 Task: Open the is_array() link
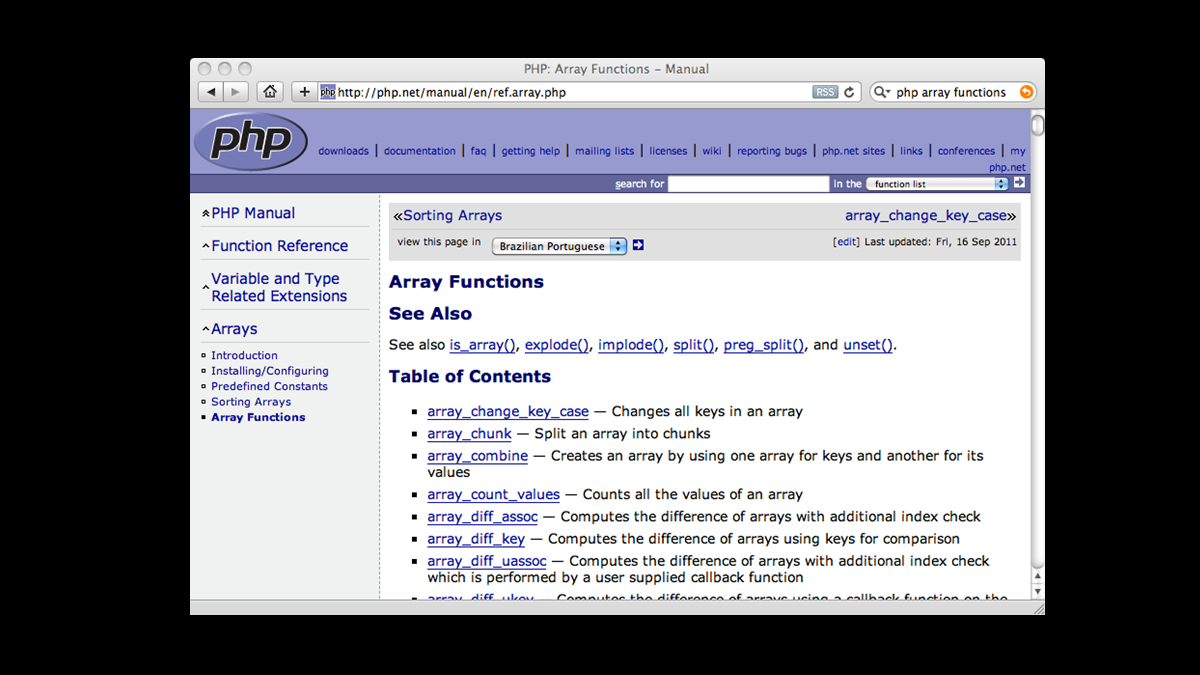pos(483,345)
